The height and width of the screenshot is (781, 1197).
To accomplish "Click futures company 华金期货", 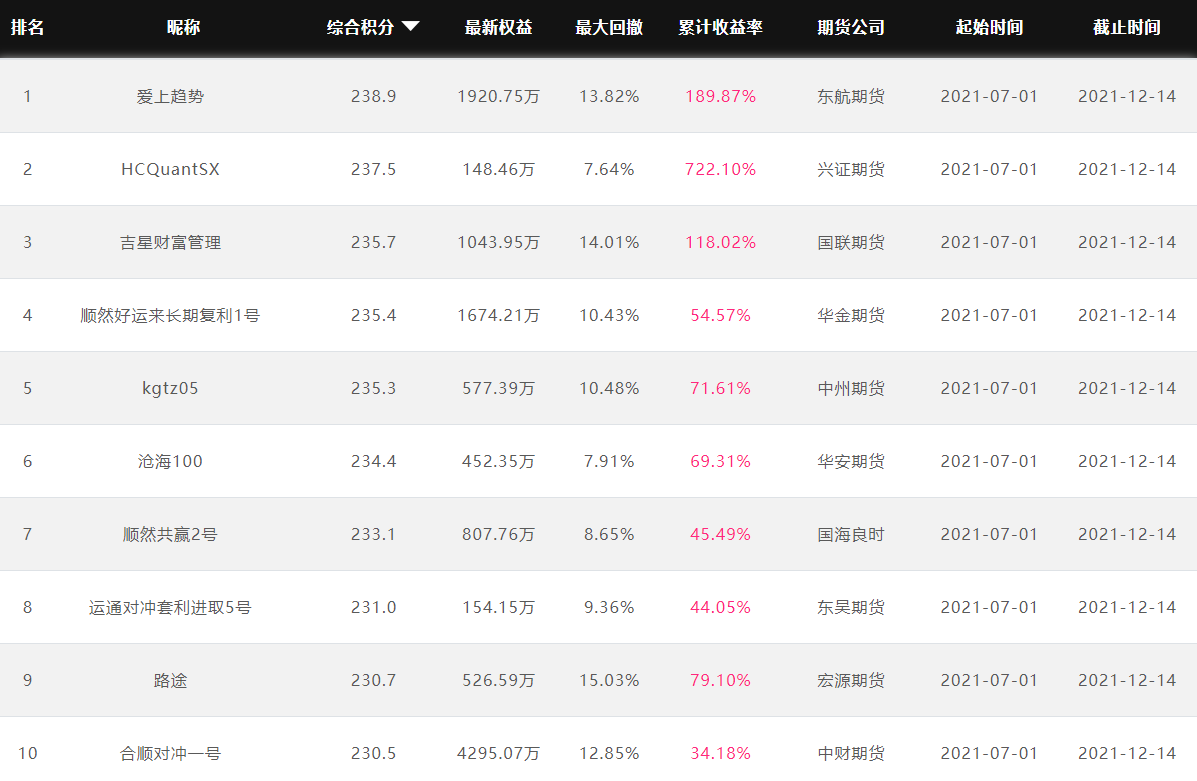I will tap(851, 315).
